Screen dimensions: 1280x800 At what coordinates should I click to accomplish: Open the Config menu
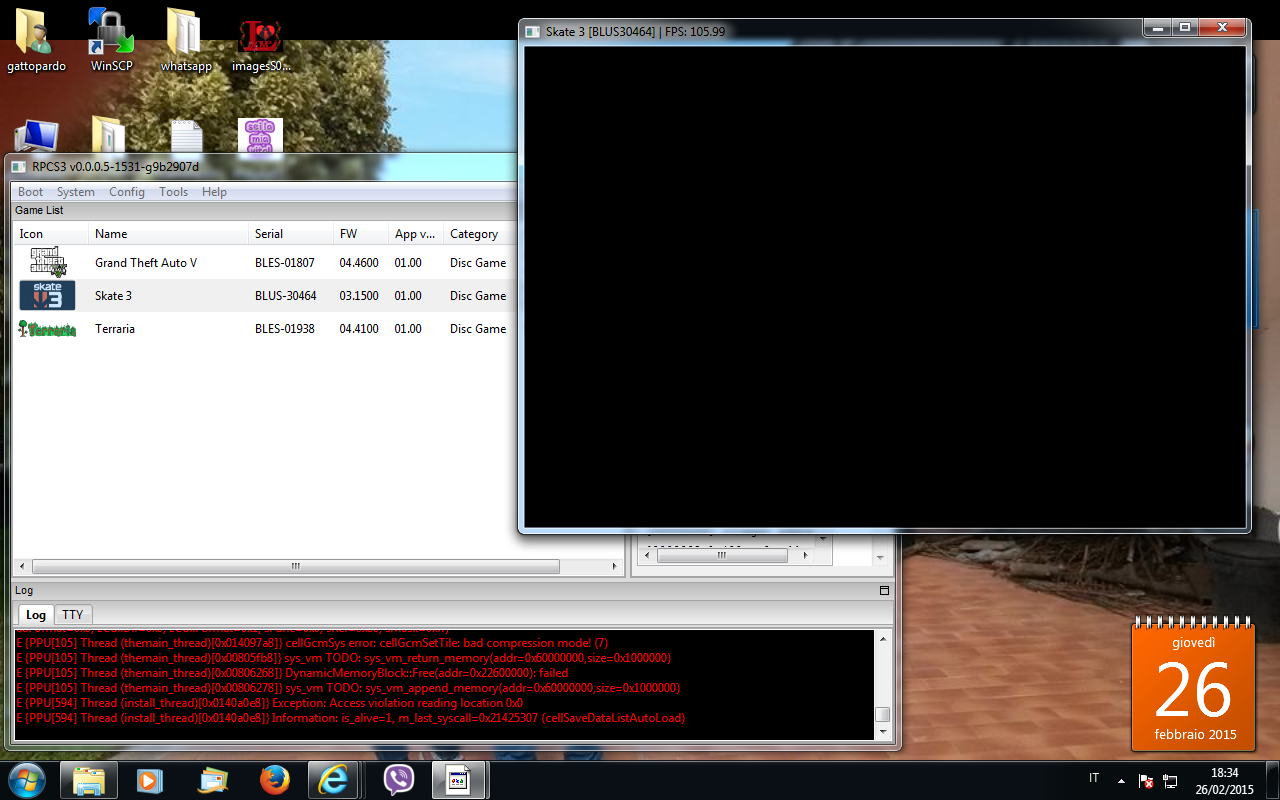pos(127,192)
